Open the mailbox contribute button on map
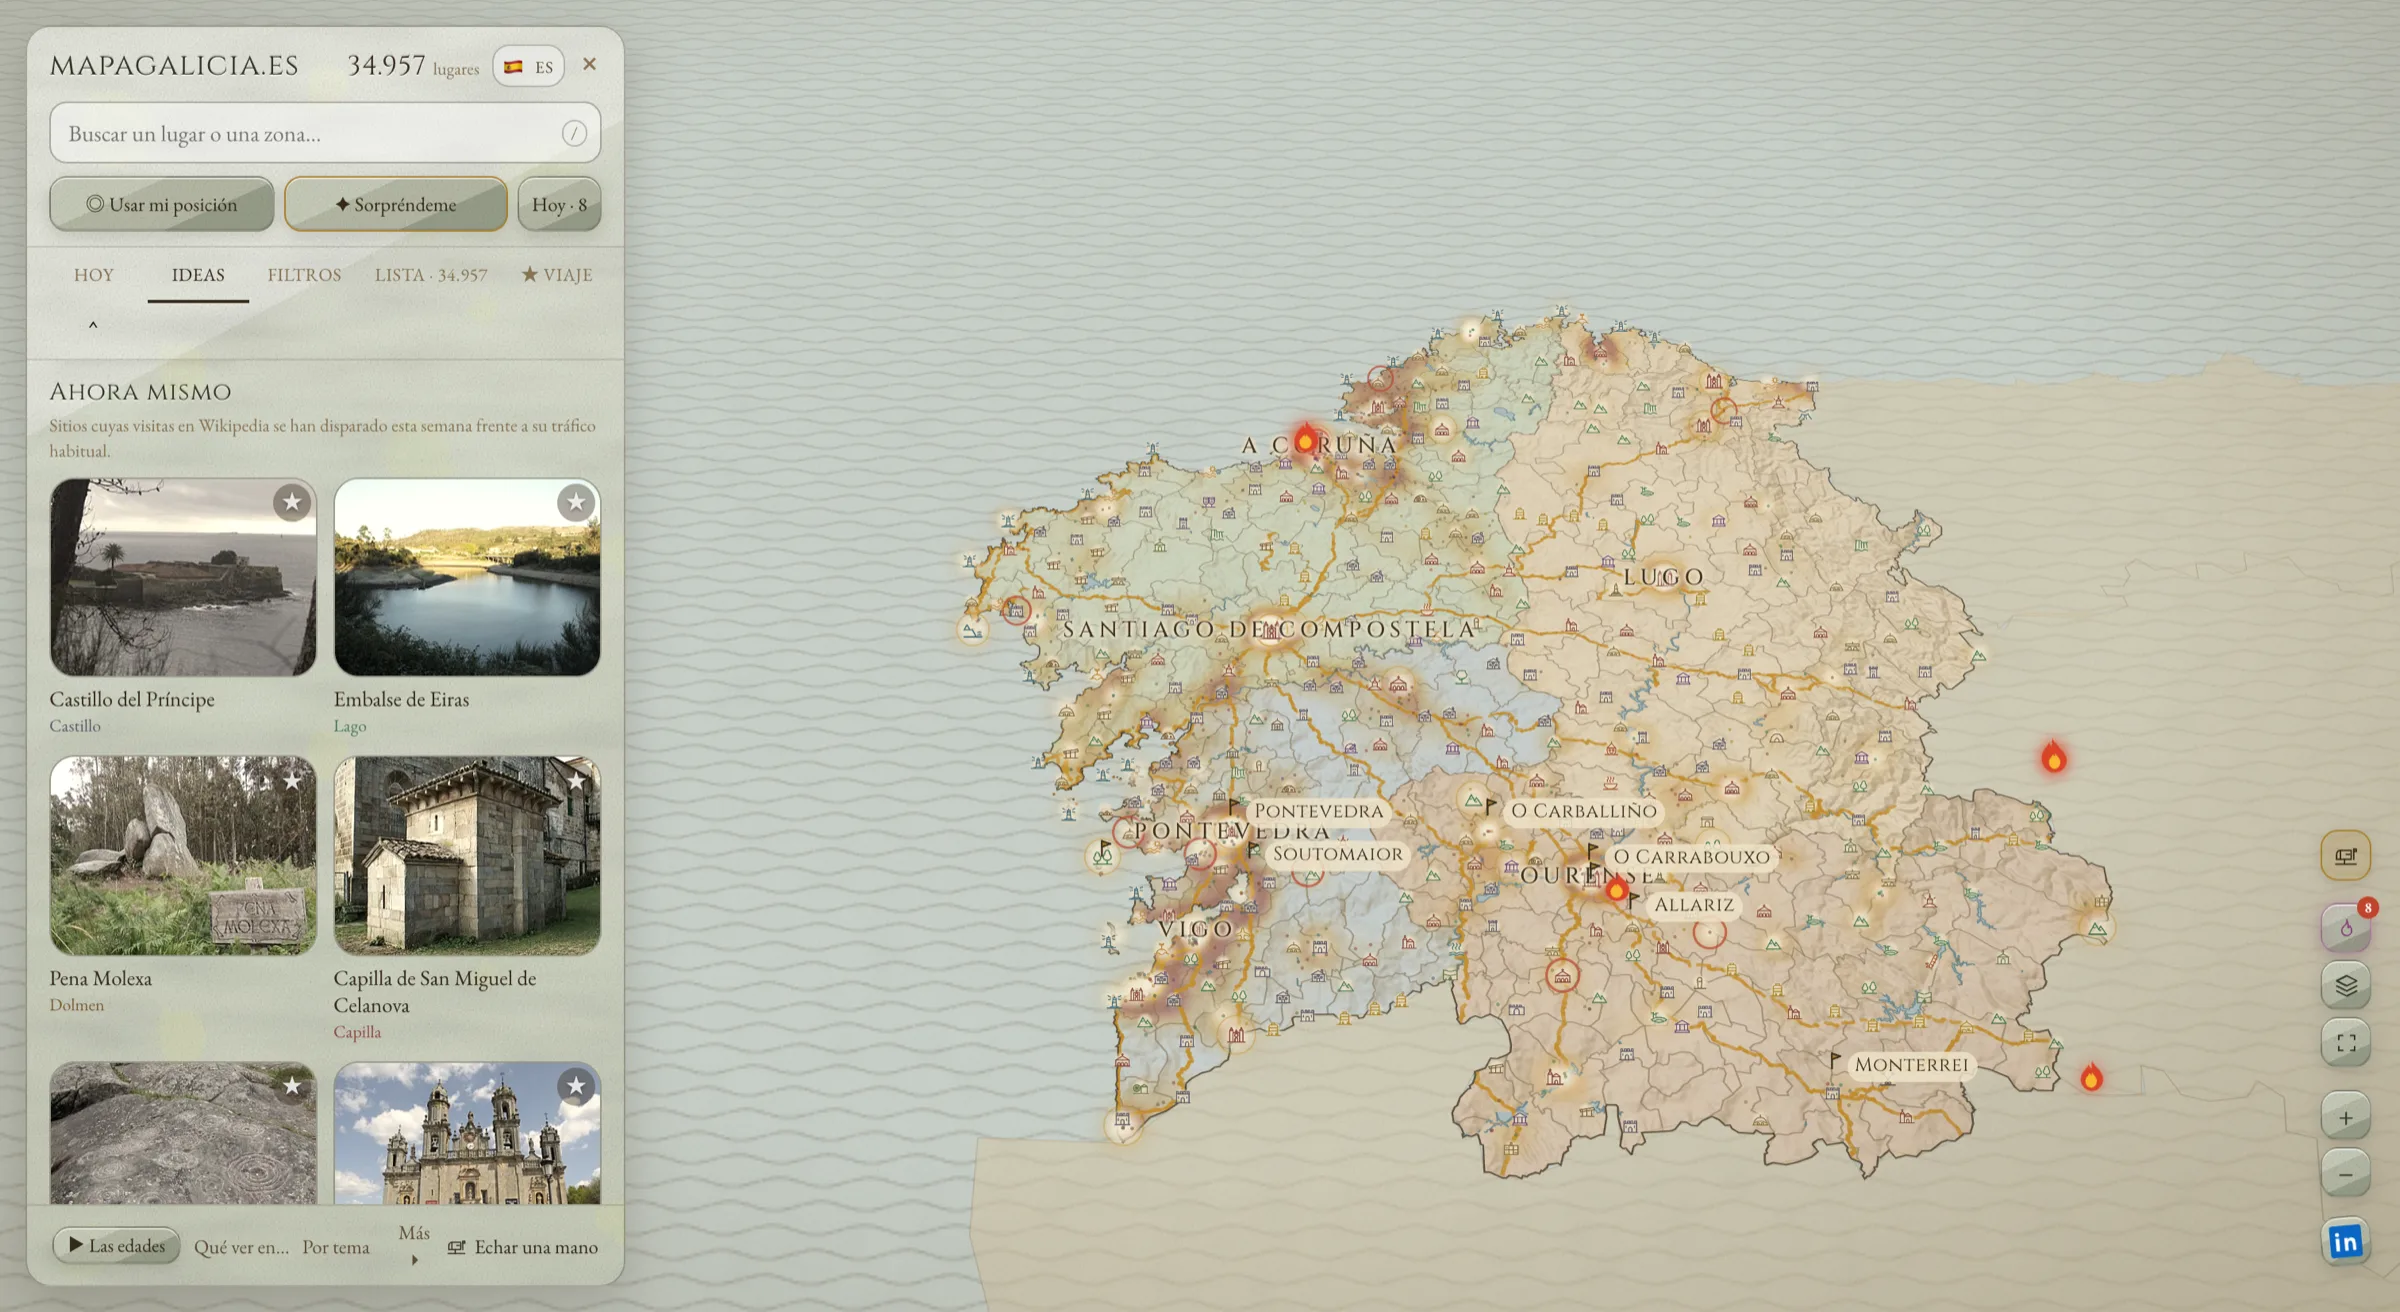This screenshot has width=2400, height=1312. 2345,855
